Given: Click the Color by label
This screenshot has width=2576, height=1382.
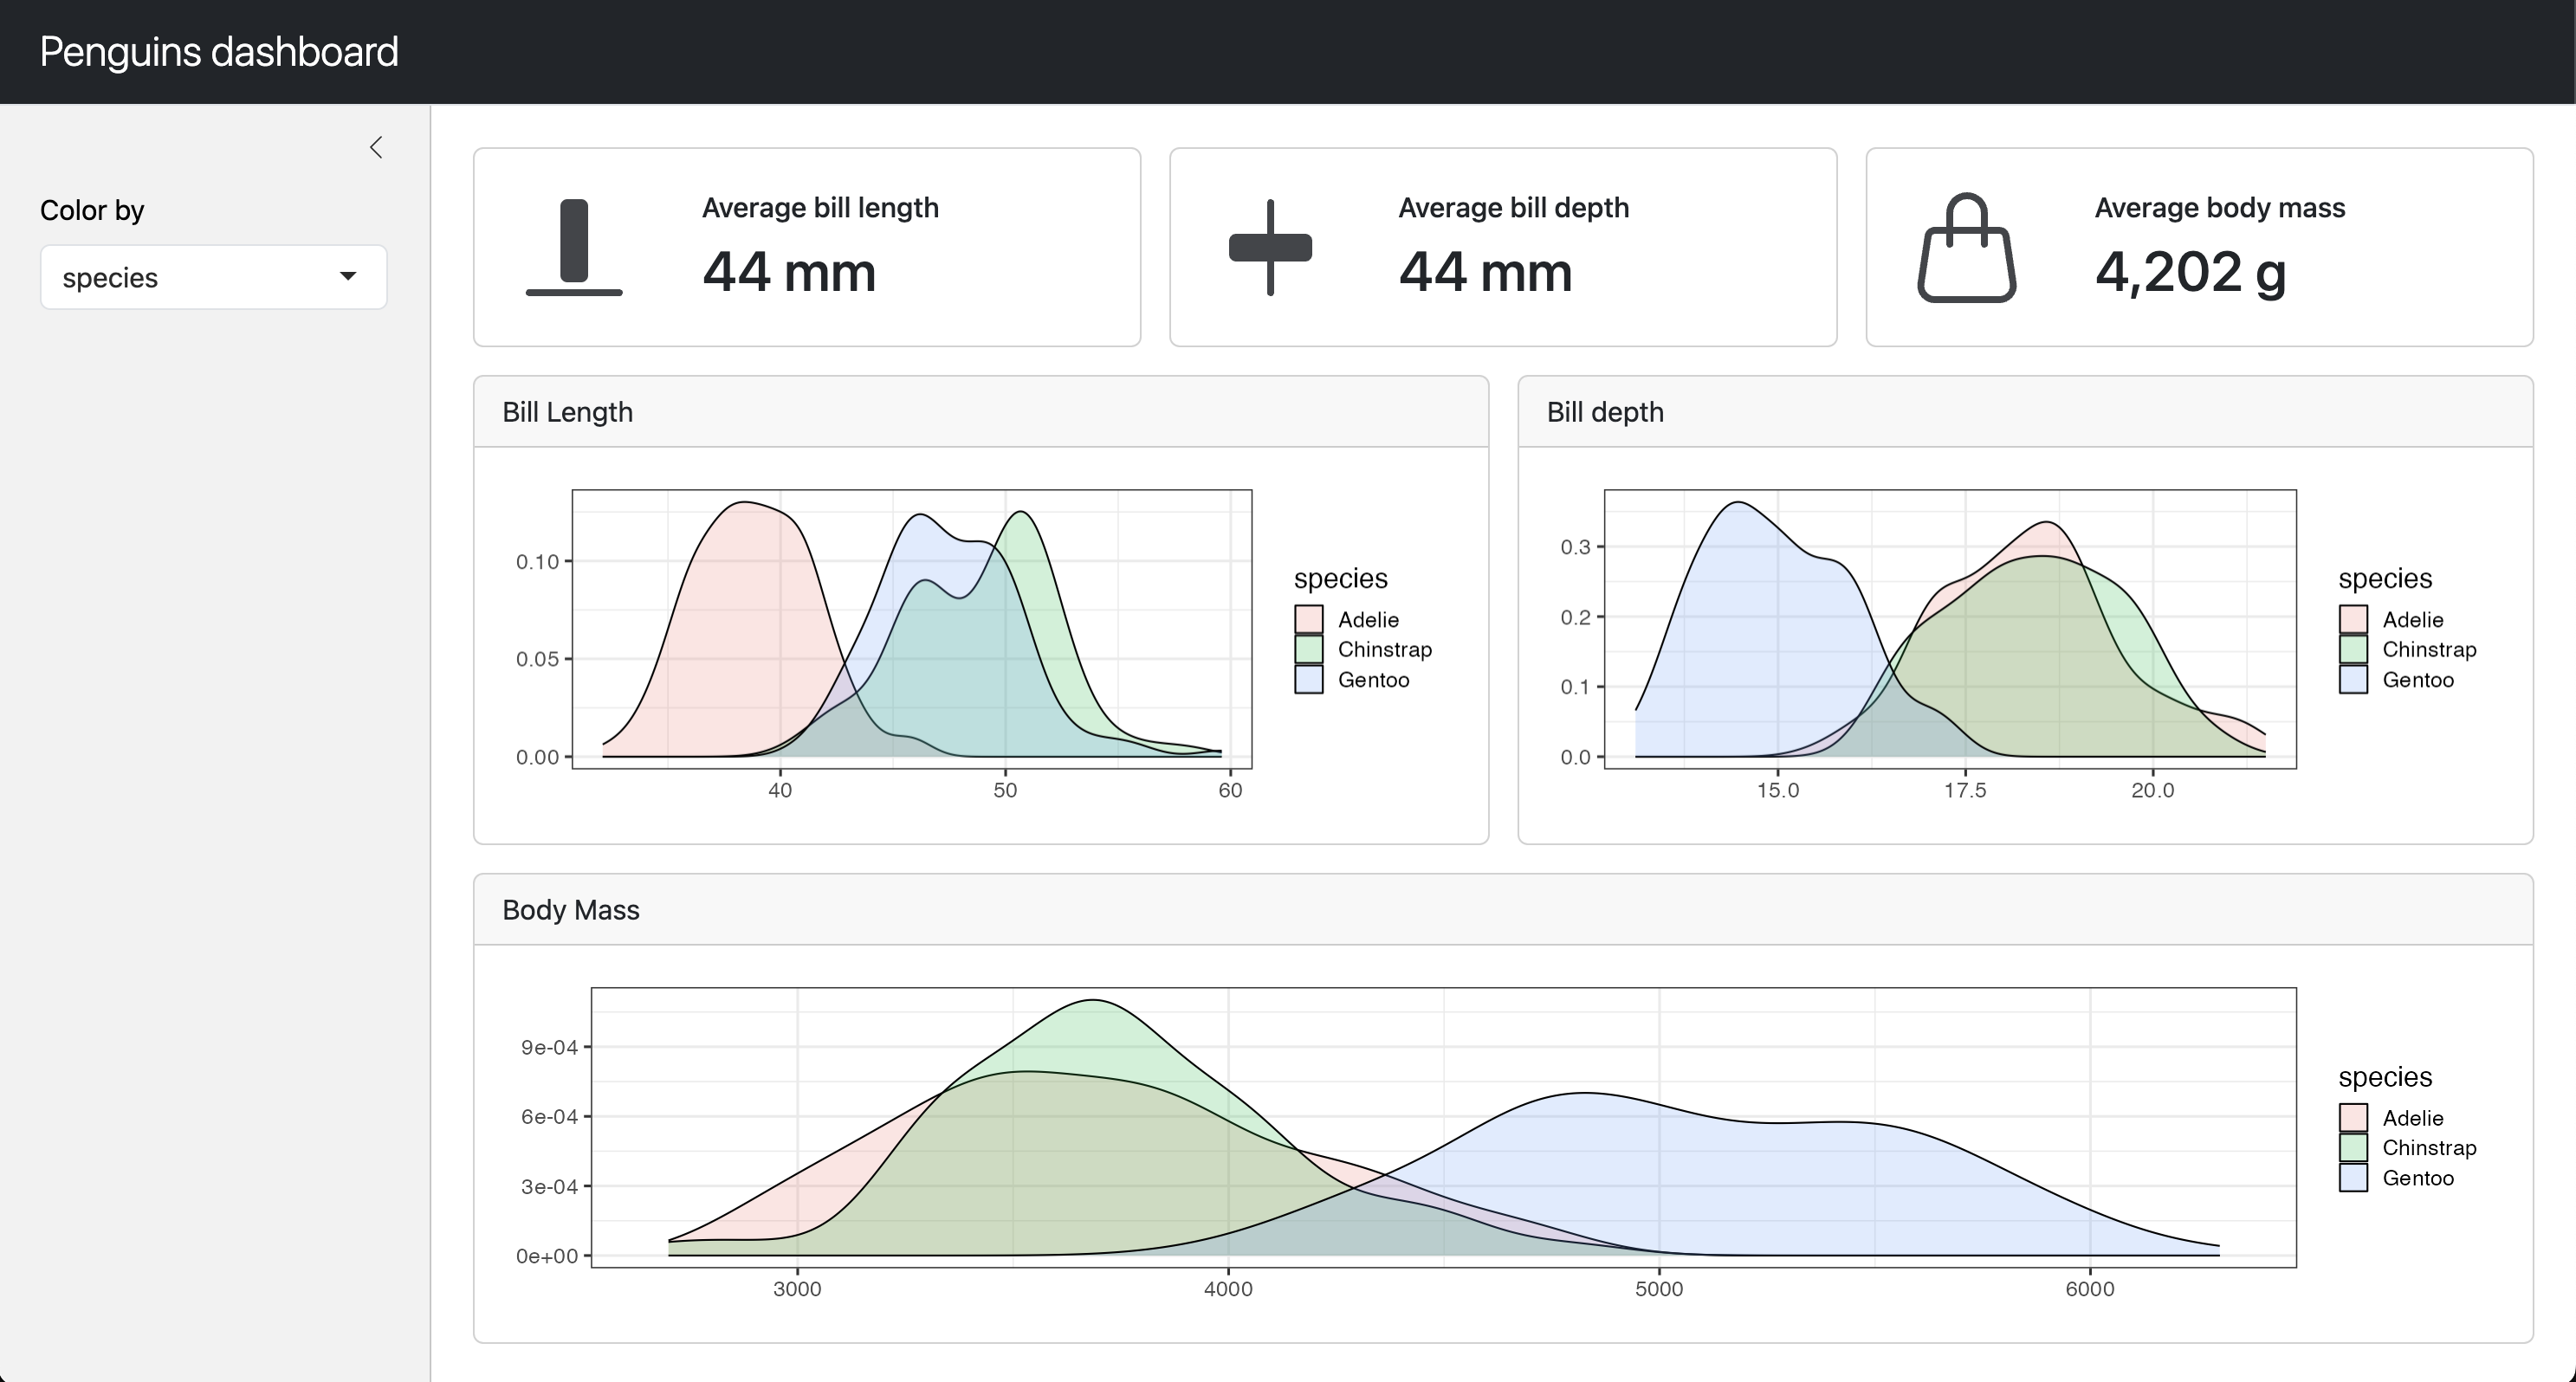Looking at the screenshot, I should (x=92, y=210).
